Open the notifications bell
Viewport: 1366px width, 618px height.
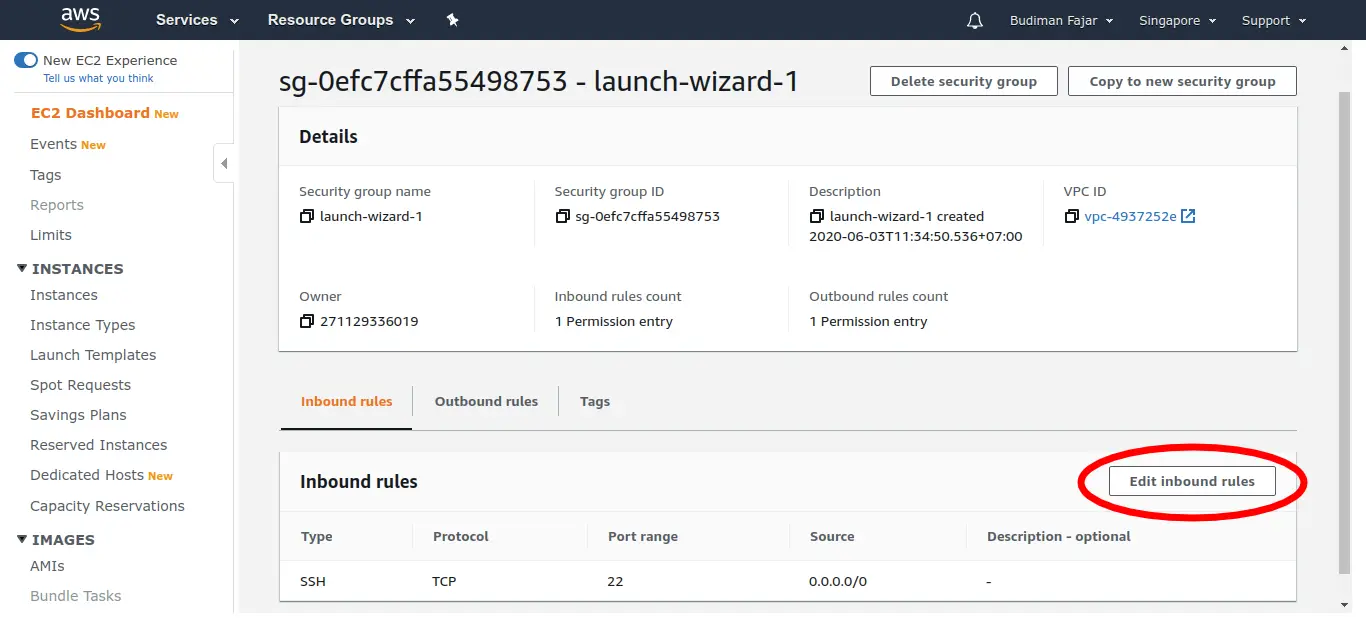click(975, 20)
